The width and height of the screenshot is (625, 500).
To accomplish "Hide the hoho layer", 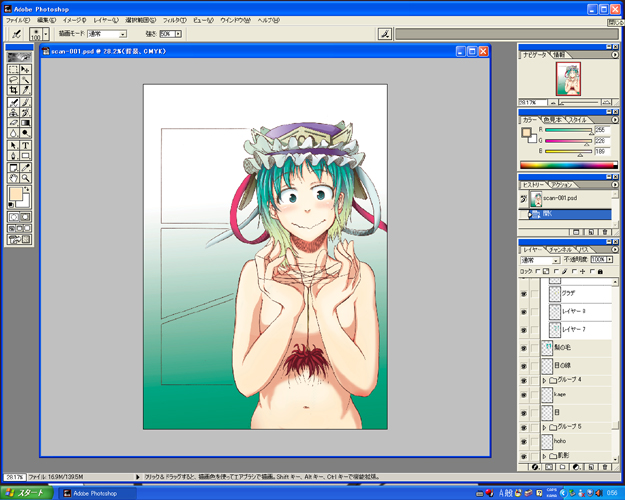I will click(x=524, y=442).
